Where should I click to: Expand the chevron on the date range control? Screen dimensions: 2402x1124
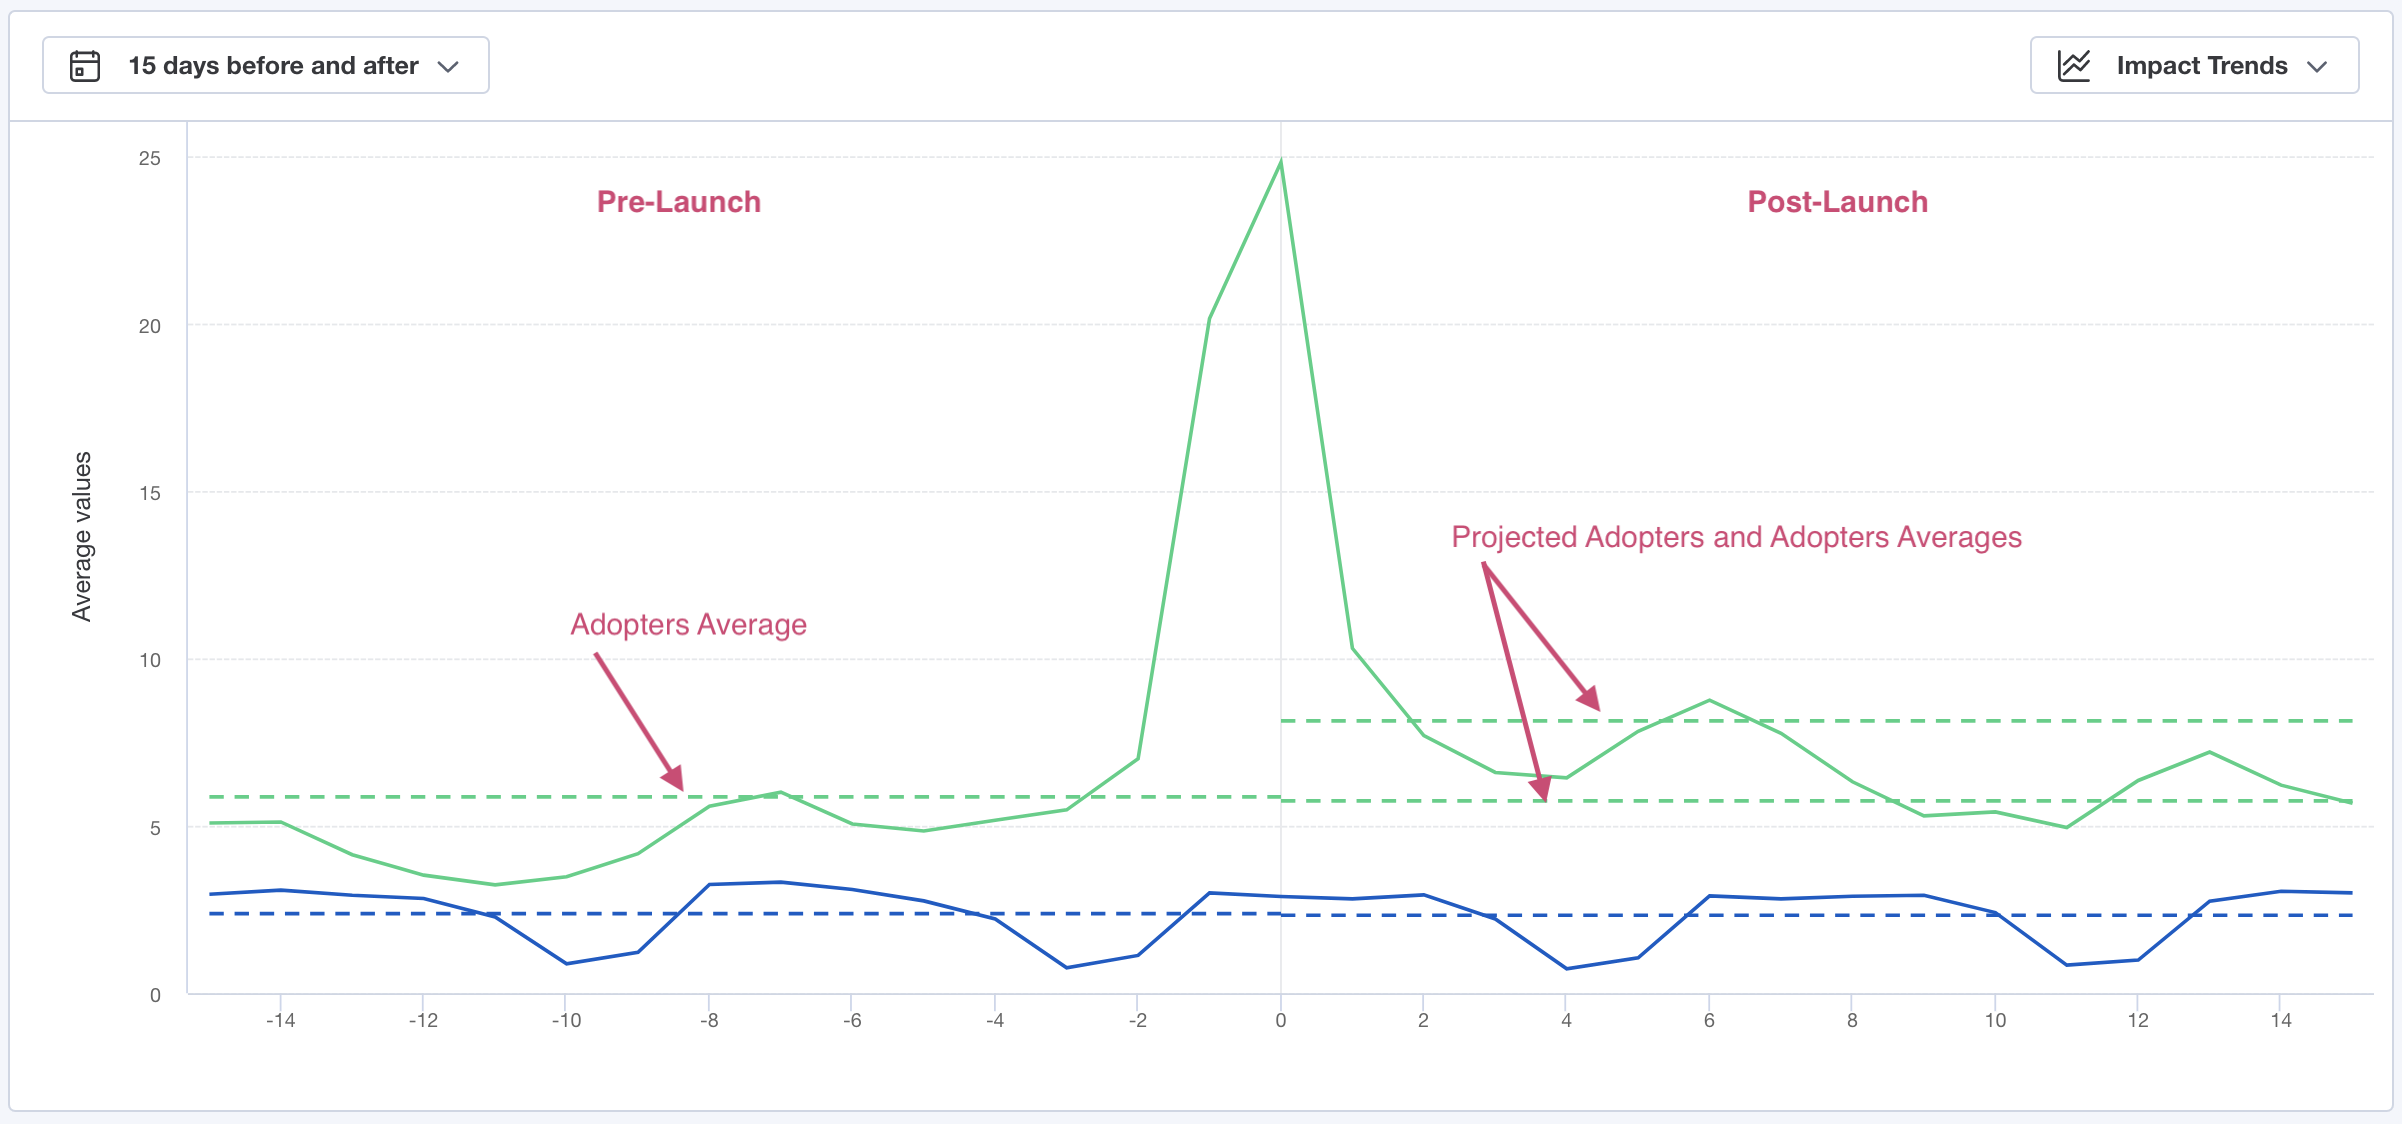450,66
